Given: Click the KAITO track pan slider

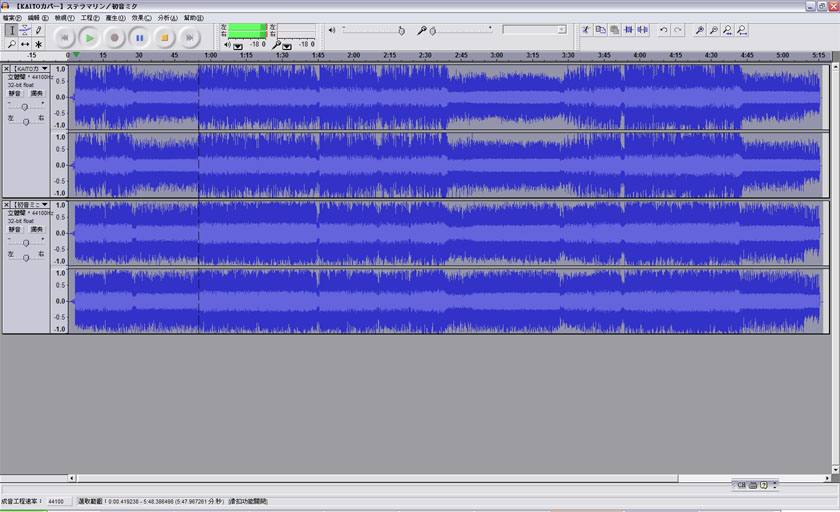Looking at the screenshot, I should pyautogui.click(x=26, y=122).
